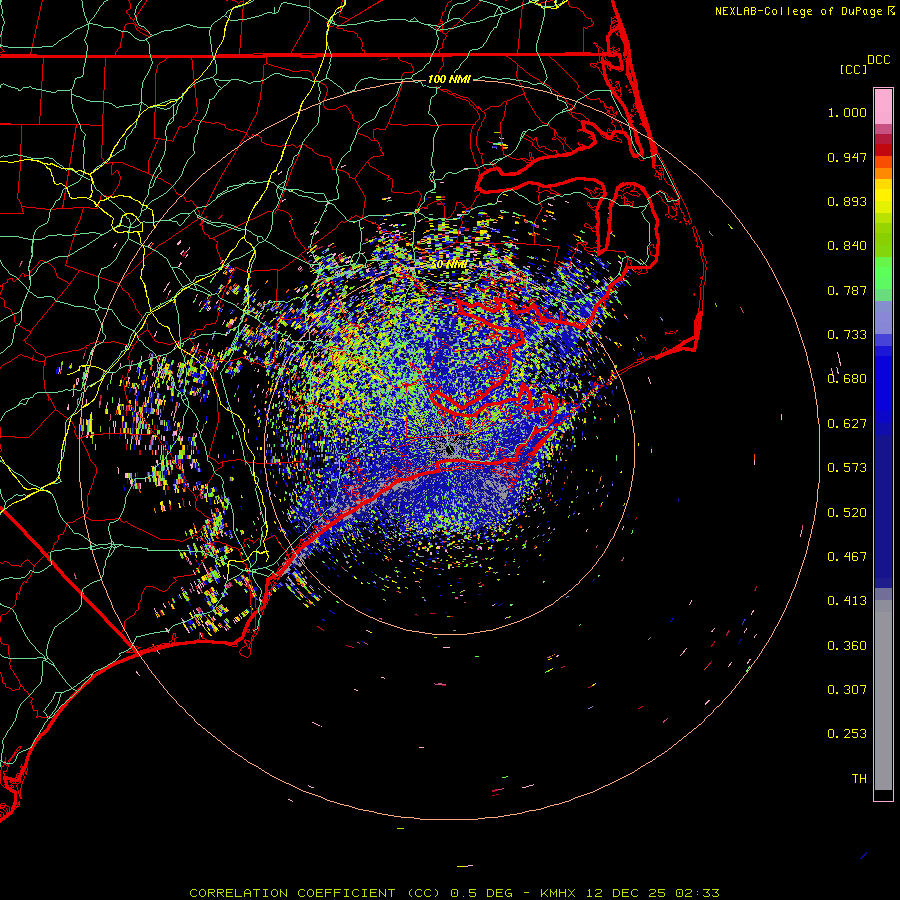The width and height of the screenshot is (900, 900).
Task: Select the 0.787 legend value
Action: click(x=847, y=290)
